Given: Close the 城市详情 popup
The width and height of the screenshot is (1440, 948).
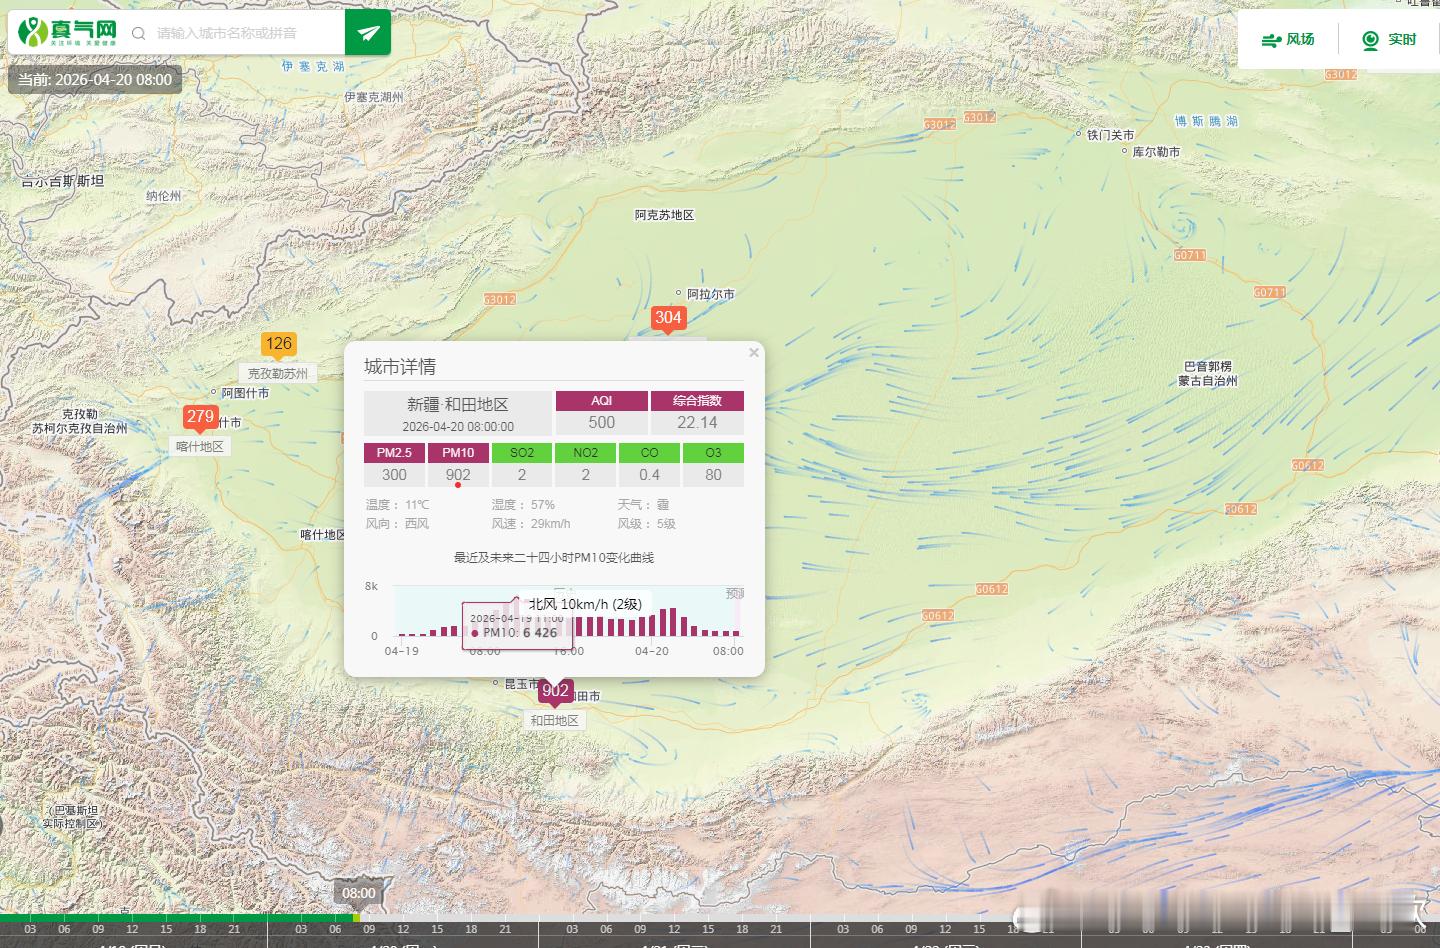Looking at the screenshot, I should pos(754,352).
